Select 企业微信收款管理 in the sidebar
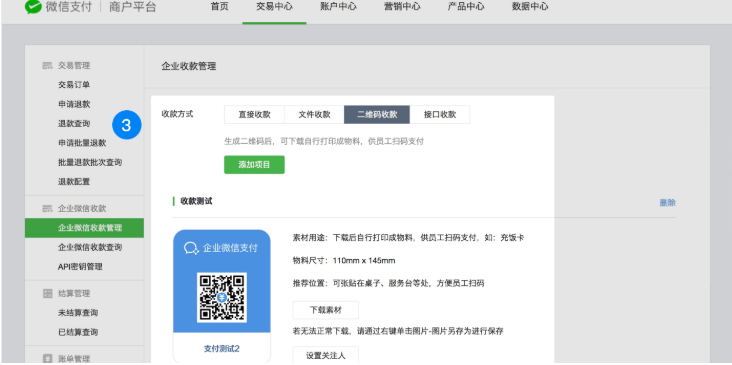 (x=84, y=228)
